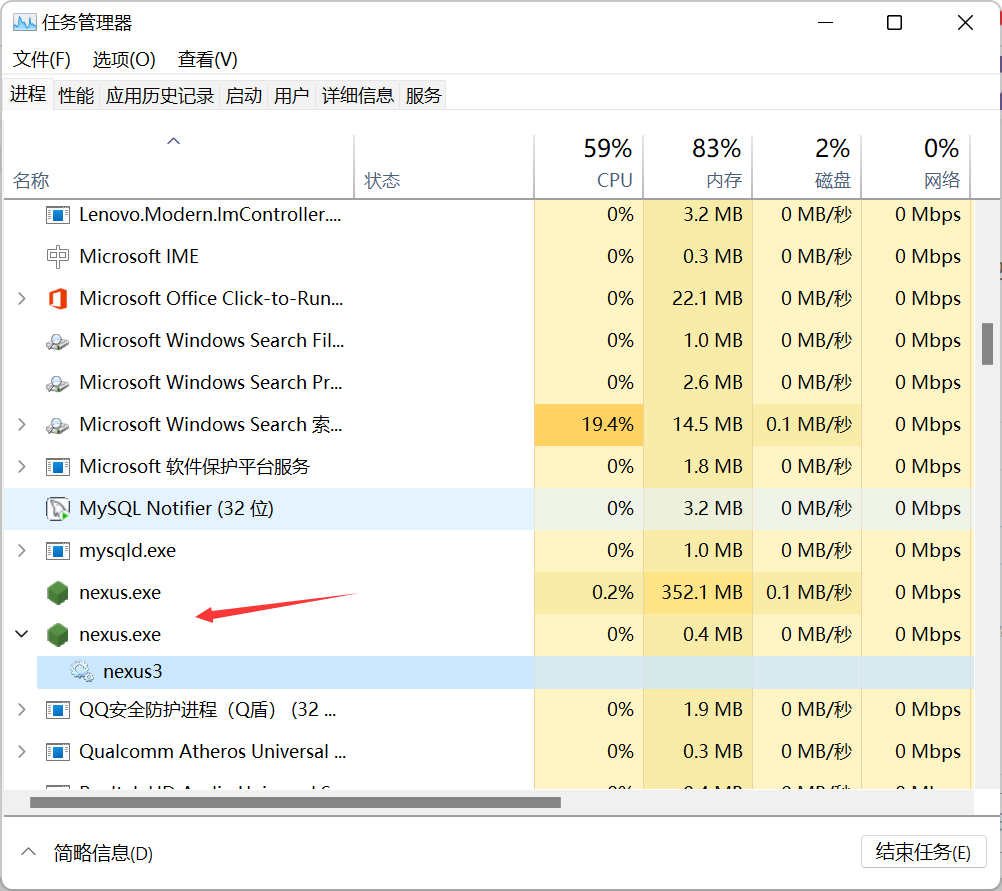The width and height of the screenshot is (1002, 891).
Task: Select the 进程 tab
Action: (x=28, y=95)
